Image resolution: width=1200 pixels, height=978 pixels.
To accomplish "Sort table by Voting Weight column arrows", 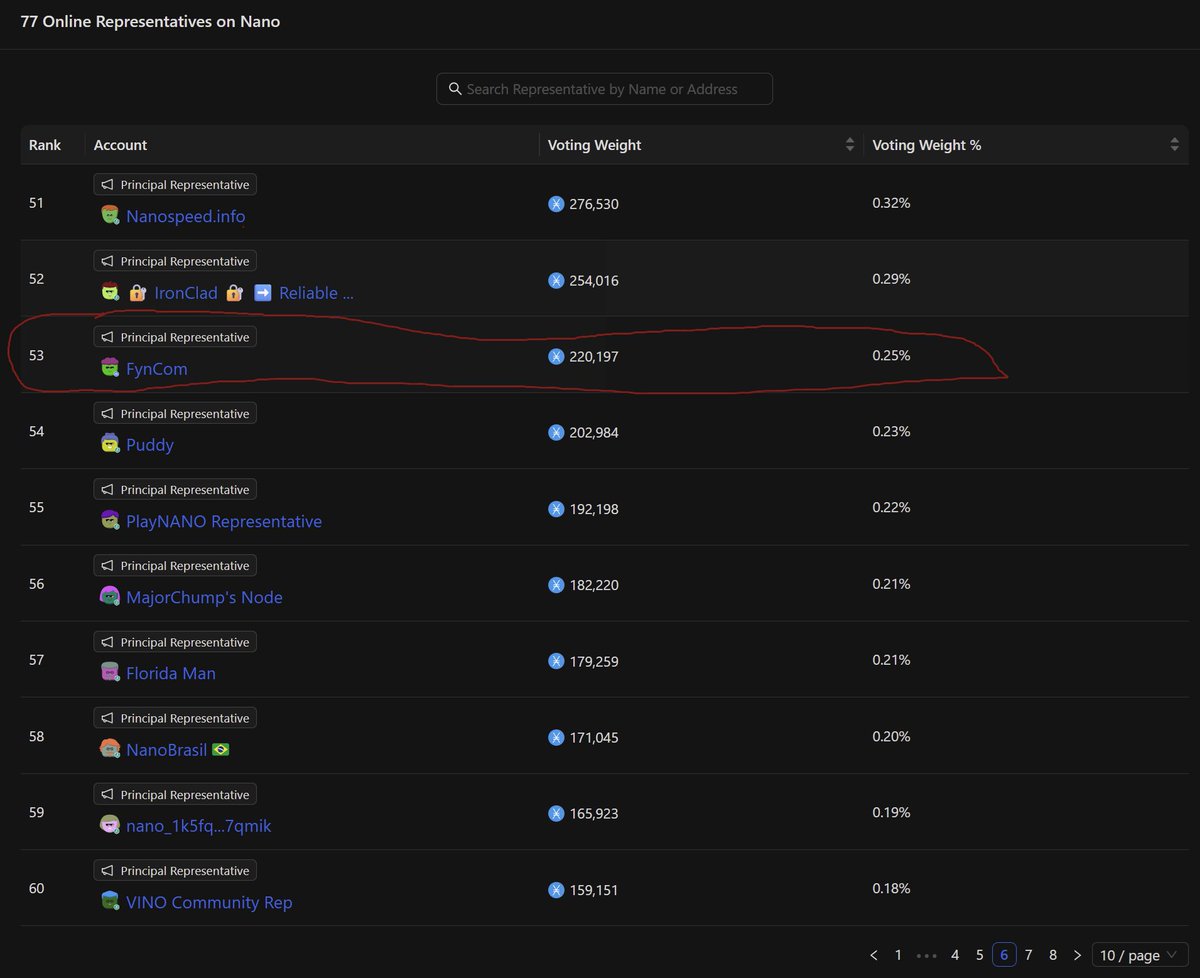I will [850, 145].
